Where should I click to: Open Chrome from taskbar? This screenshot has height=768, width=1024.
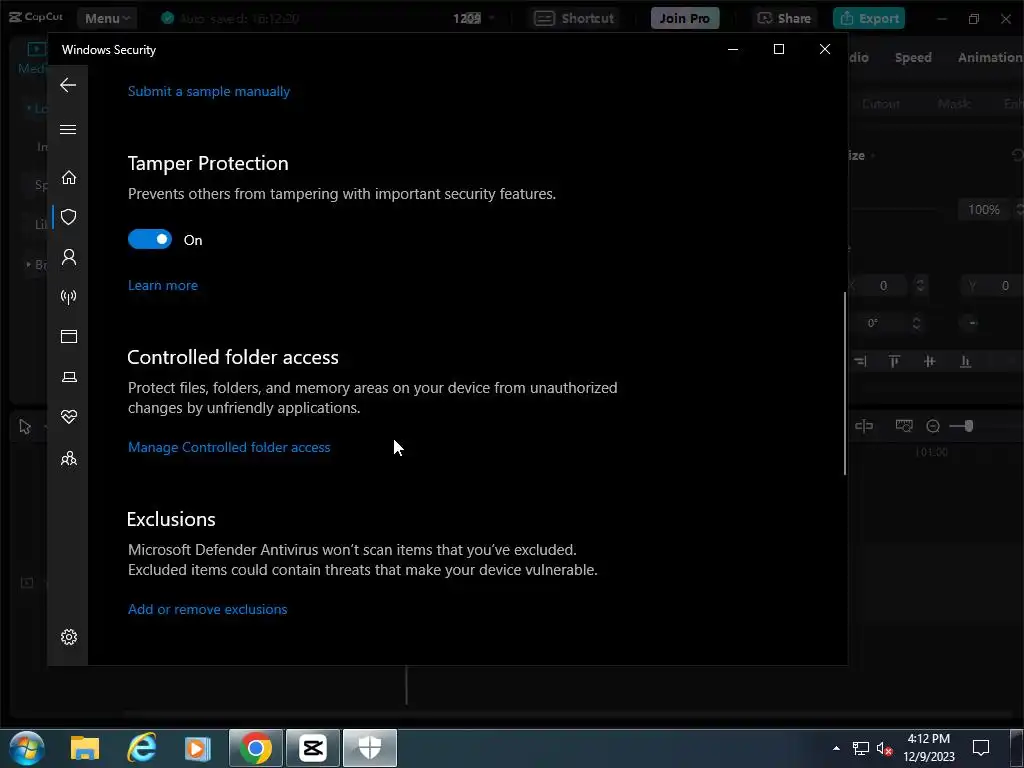255,748
